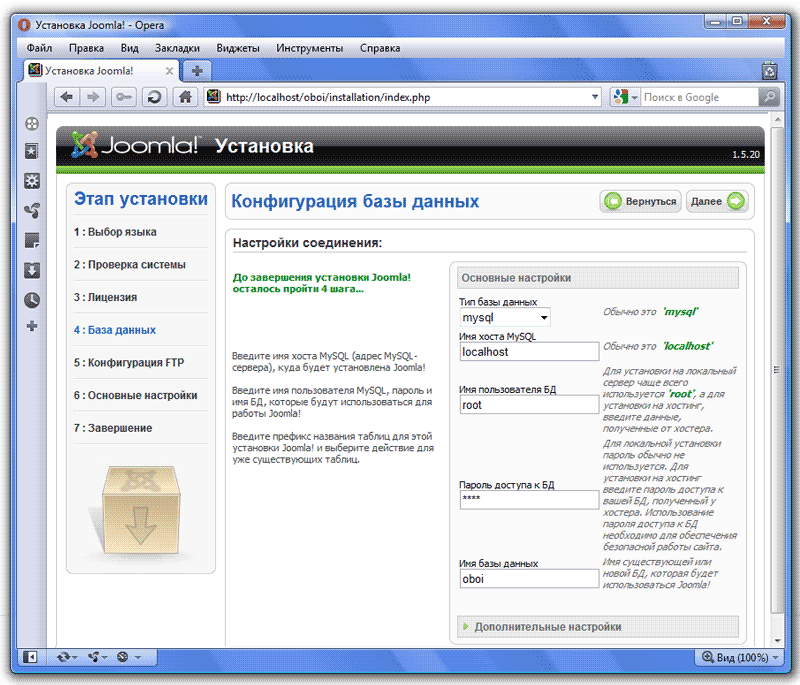
Task: Open the Downloads panel in sidebar
Action: tap(32, 270)
